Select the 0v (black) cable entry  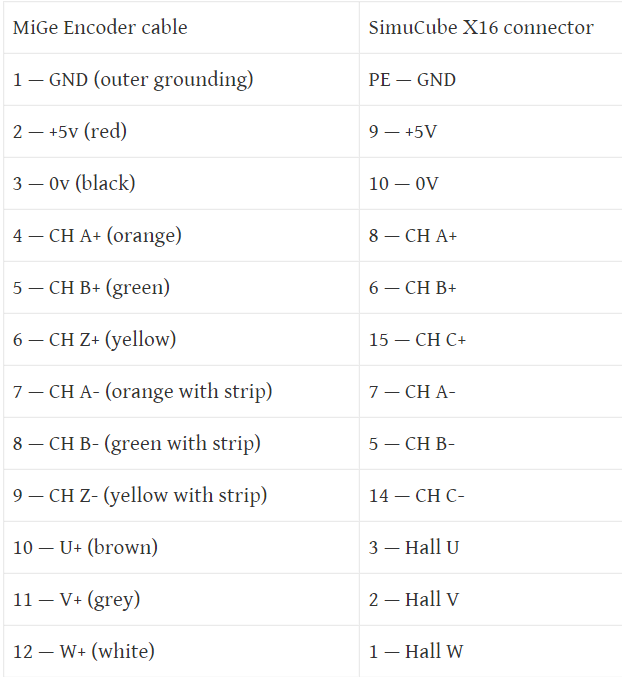[181, 183]
